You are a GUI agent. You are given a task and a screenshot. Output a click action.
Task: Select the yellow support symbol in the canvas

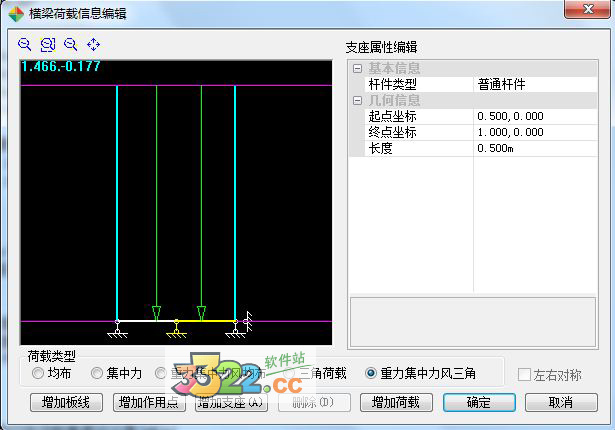tap(176, 330)
